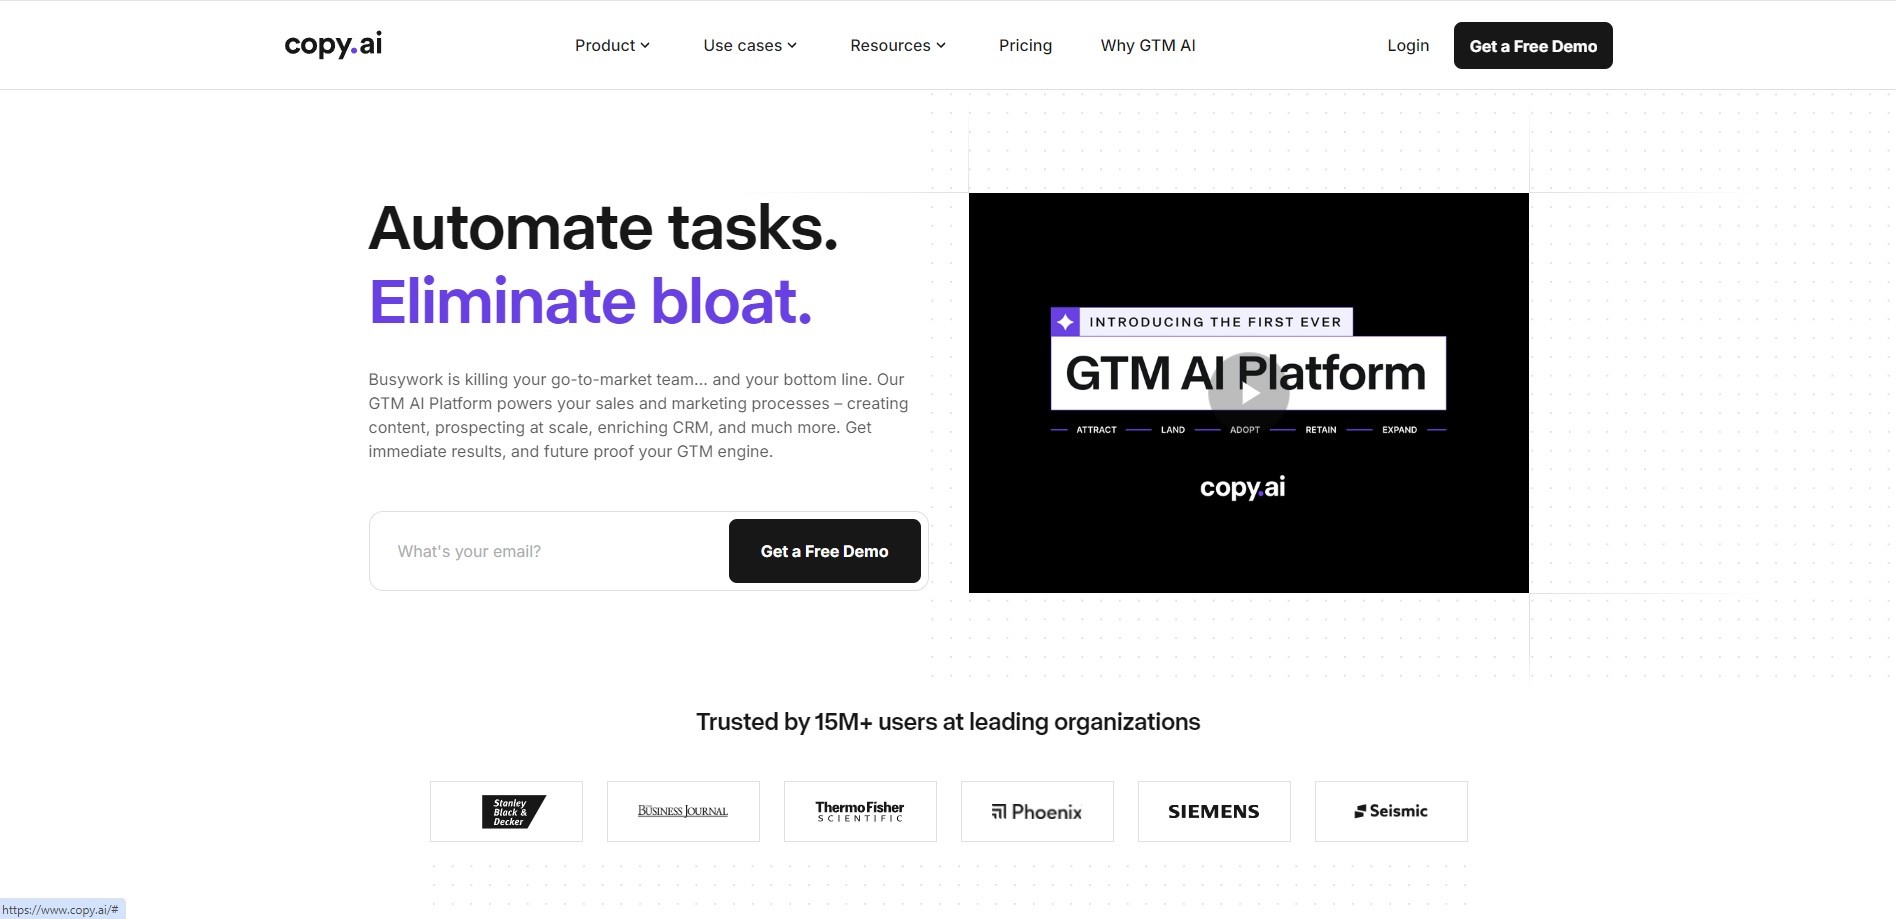Click the purple sparkle icon in video banner
This screenshot has width=1896, height=919.
coord(1065,322)
